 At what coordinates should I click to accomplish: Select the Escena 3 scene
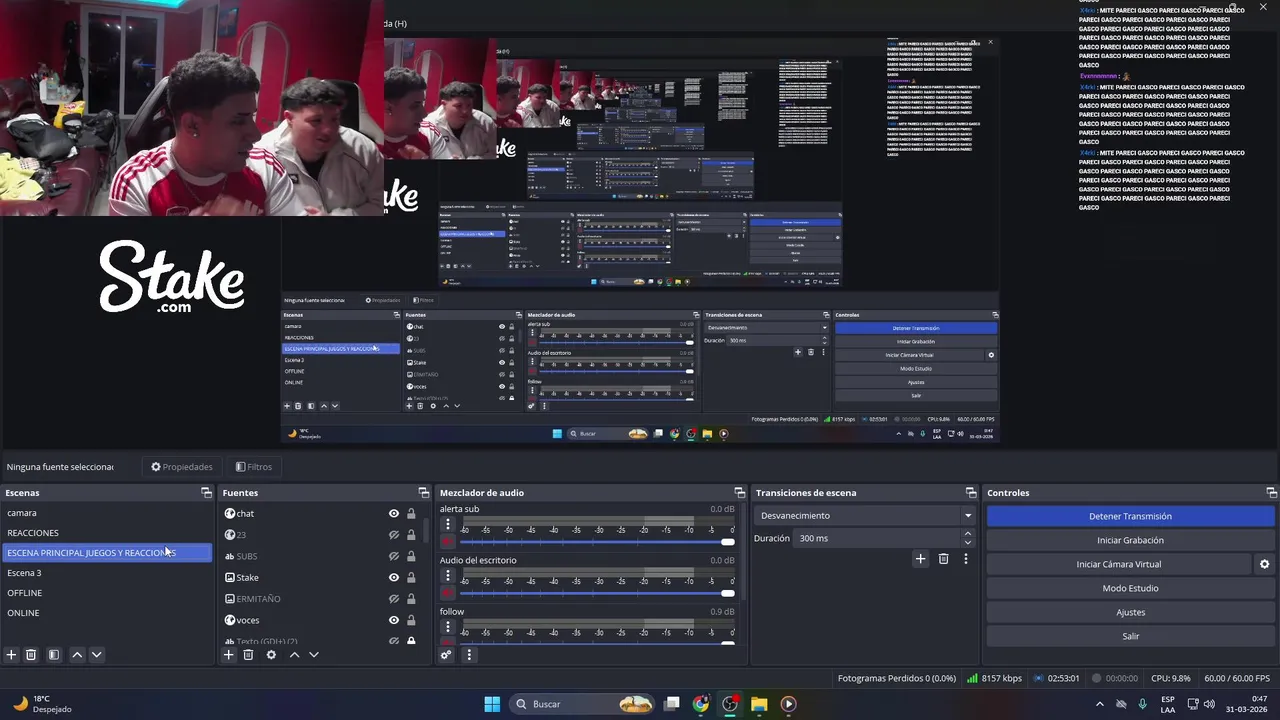pyautogui.click(x=107, y=573)
